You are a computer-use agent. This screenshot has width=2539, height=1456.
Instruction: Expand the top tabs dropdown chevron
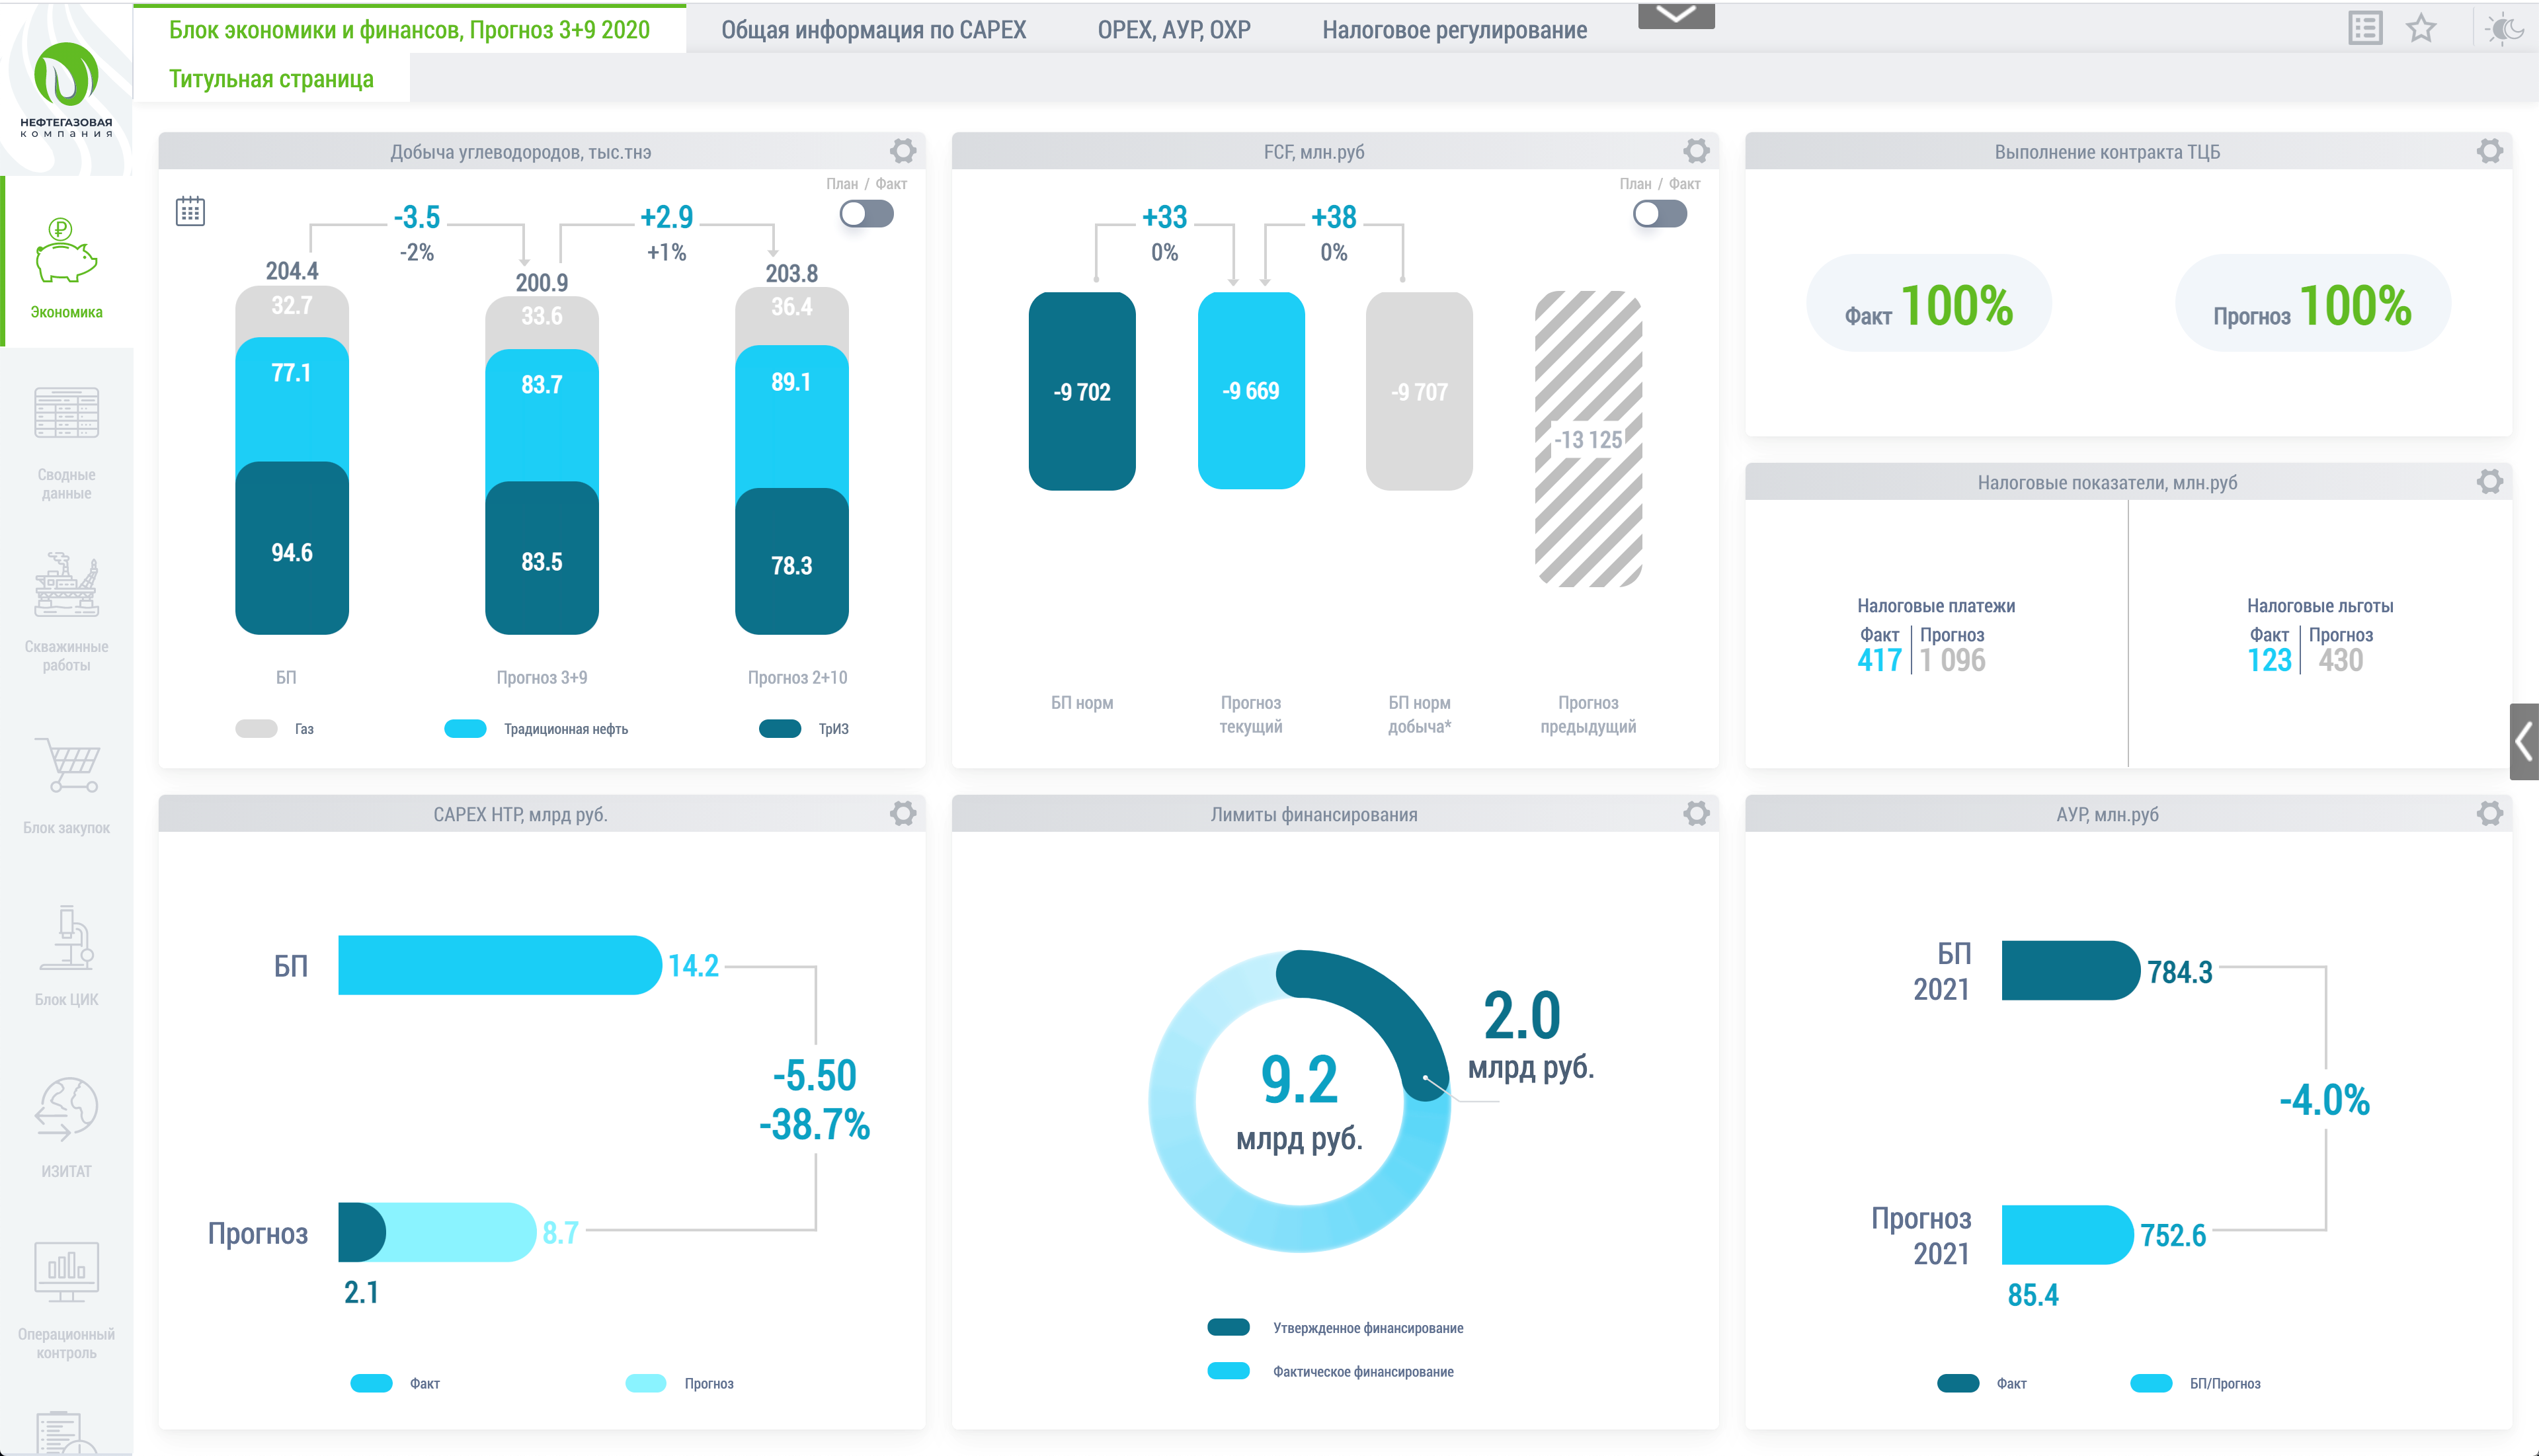click(x=1676, y=15)
